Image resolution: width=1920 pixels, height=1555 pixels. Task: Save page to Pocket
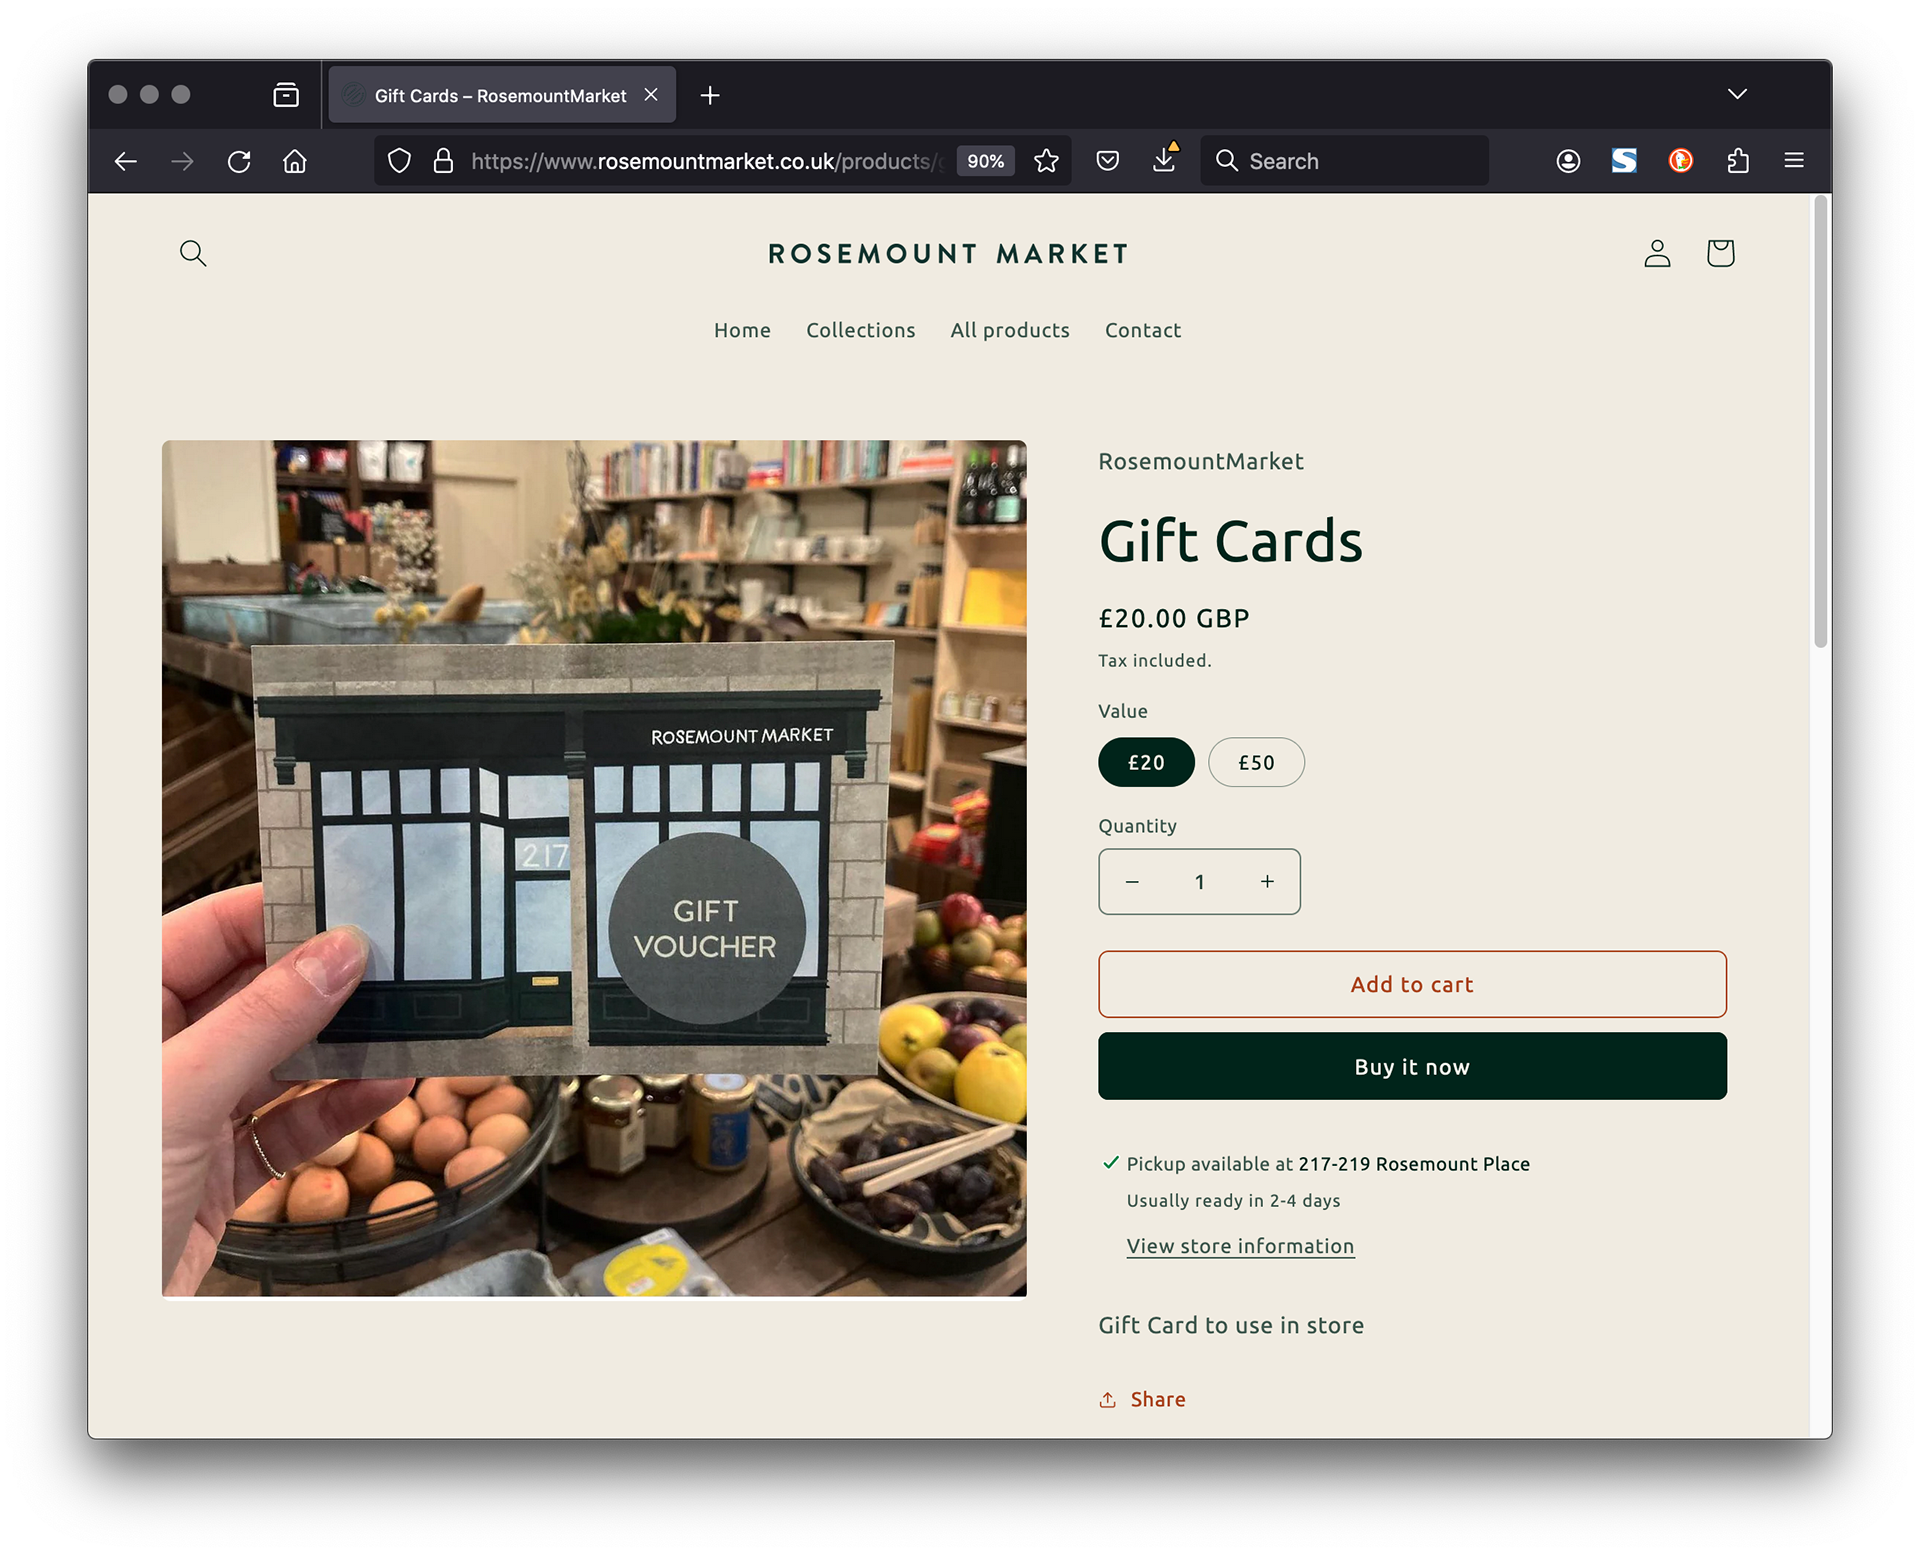(x=1107, y=161)
